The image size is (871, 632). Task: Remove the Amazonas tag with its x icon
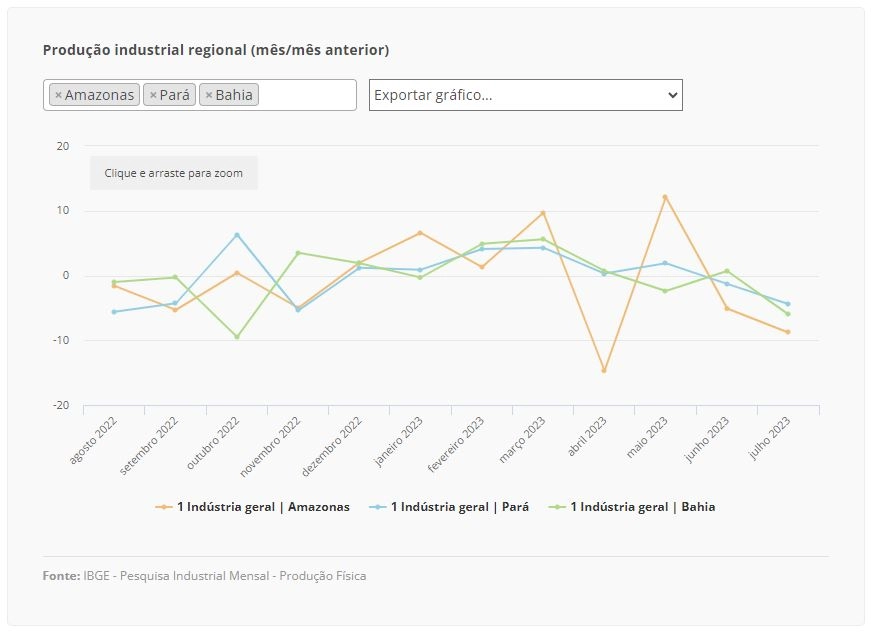pyautogui.click(x=58, y=96)
